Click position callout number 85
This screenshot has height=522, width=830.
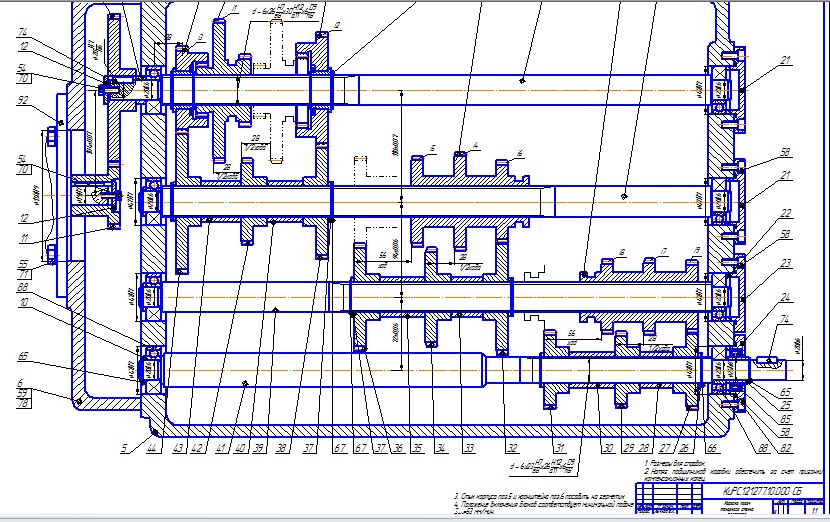[786, 419]
